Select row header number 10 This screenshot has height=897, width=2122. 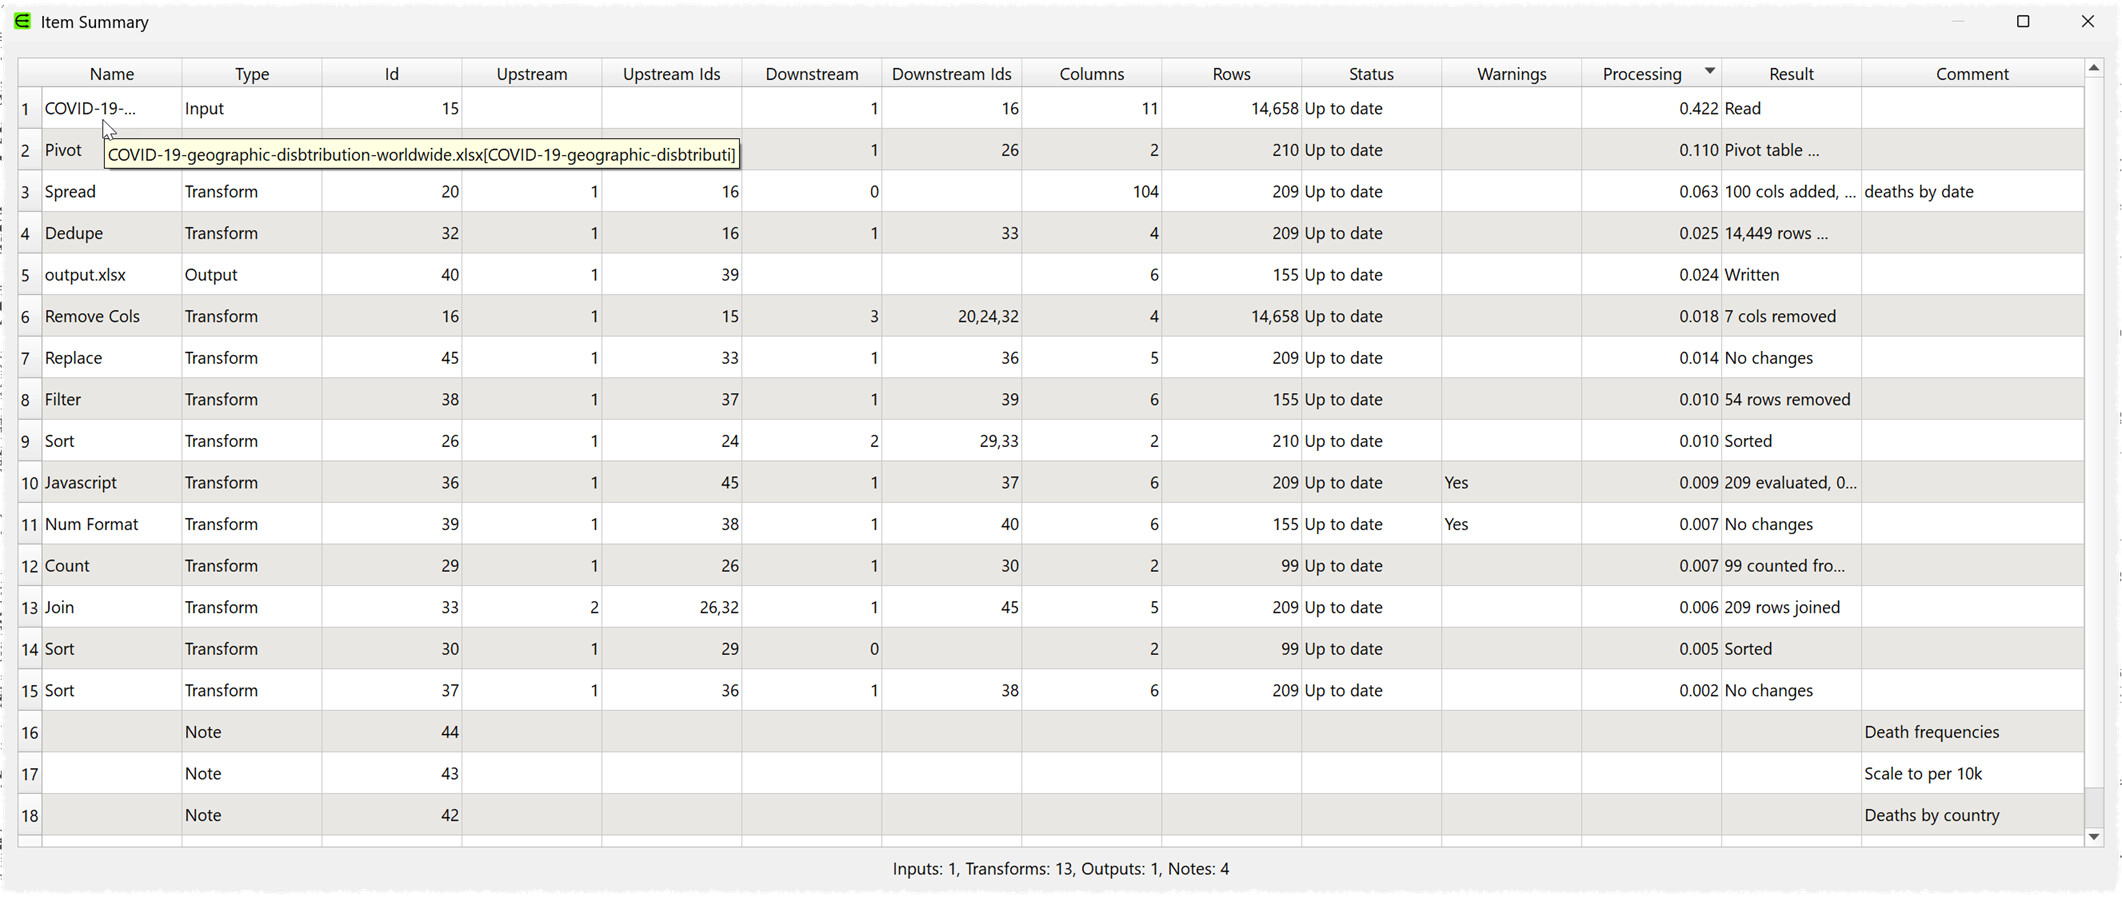pyautogui.click(x=30, y=482)
